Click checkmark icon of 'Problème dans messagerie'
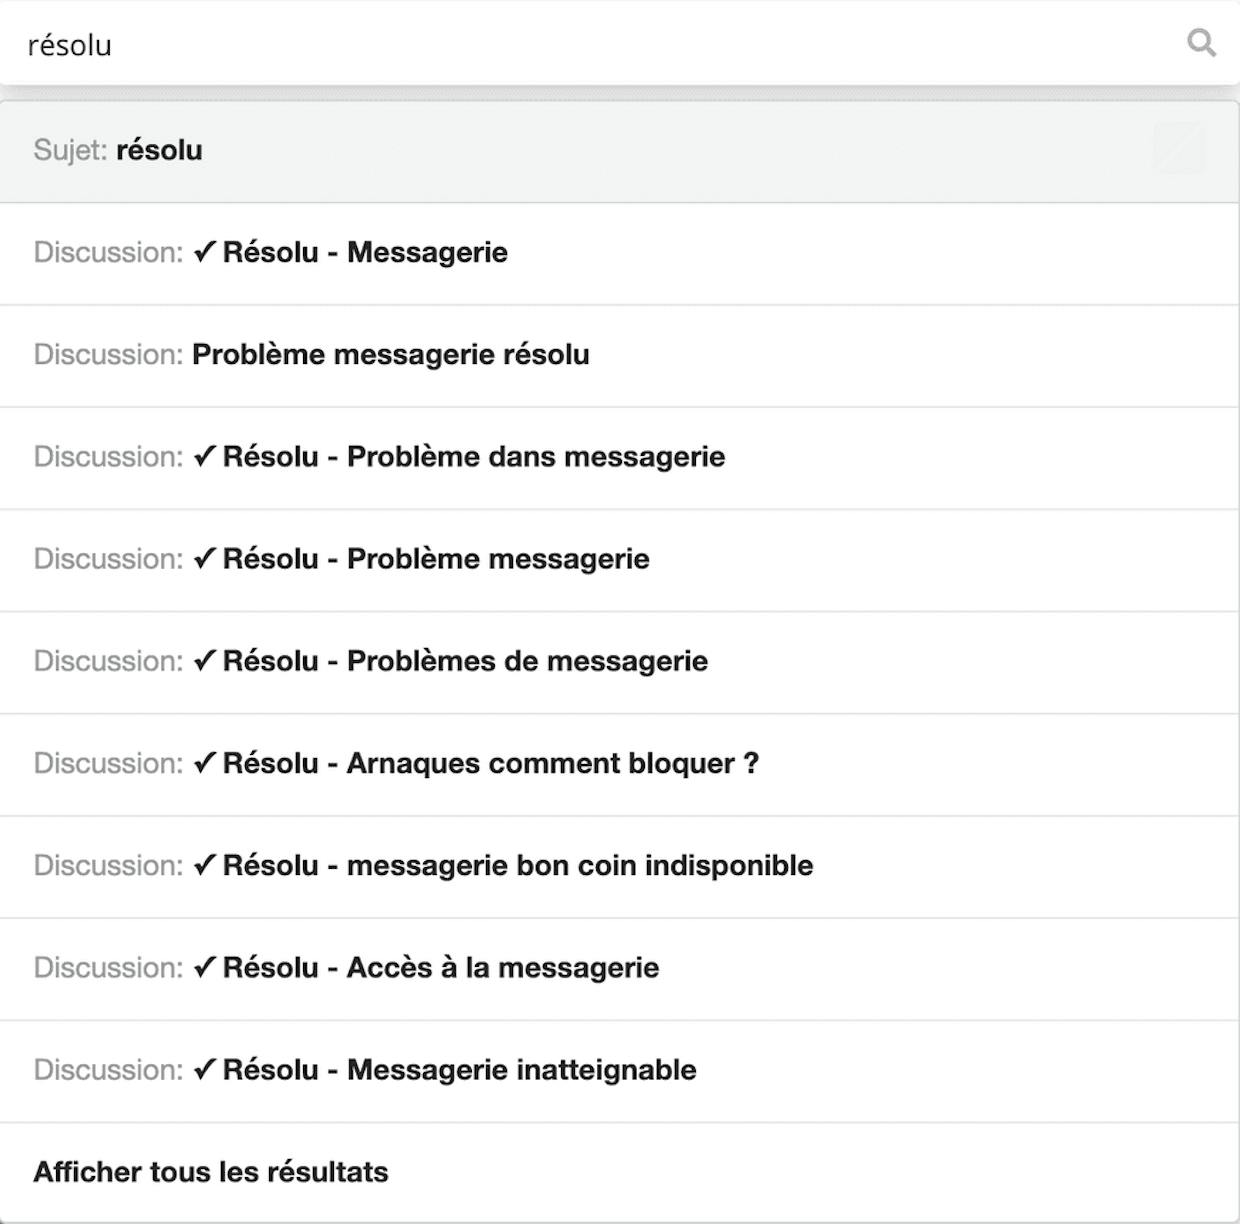Viewport: 1240px width, 1224px height. 205,456
